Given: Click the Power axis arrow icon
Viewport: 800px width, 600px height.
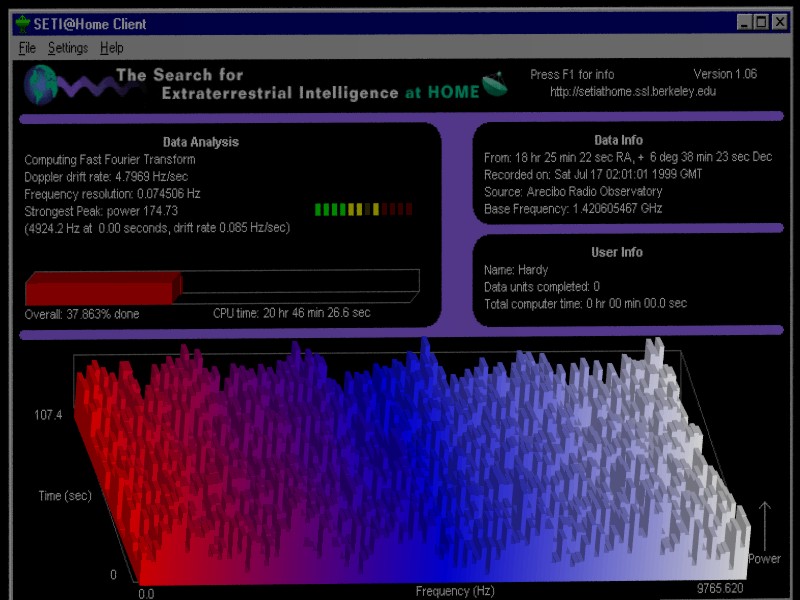Looking at the screenshot, I should point(764,524).
